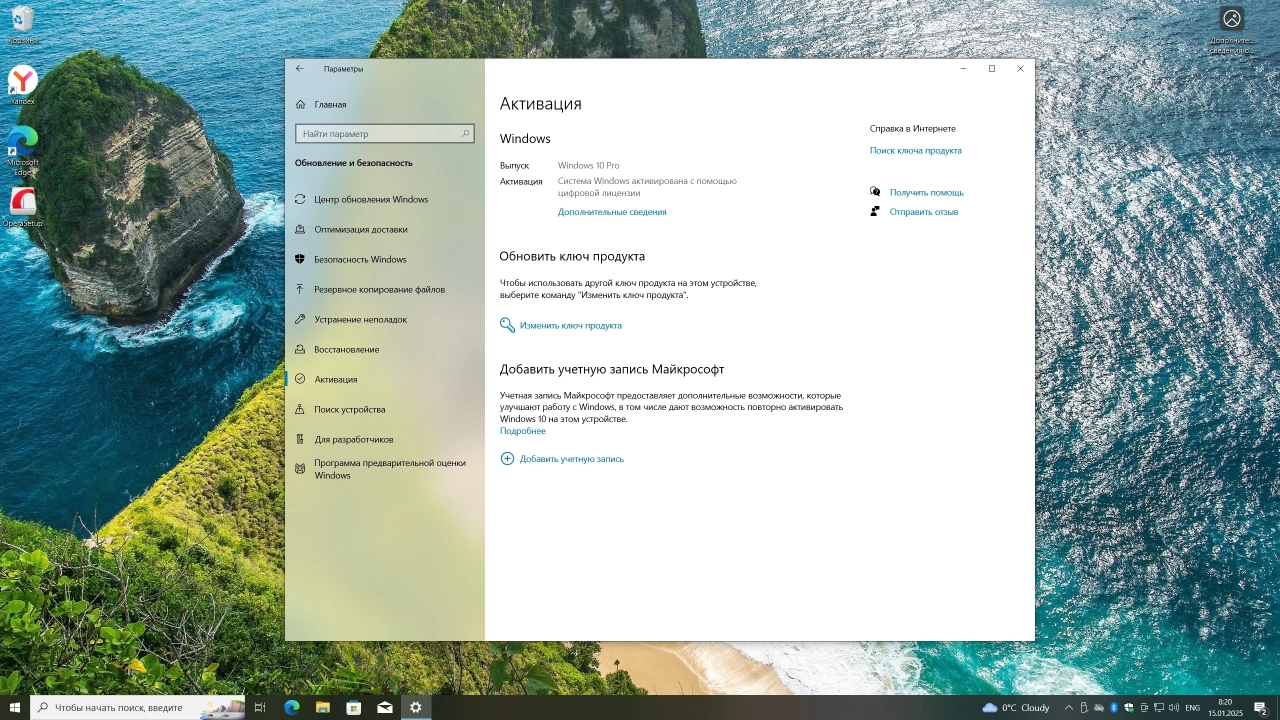
Task: Open Оптимизация доставки section
Action: (x=385, y=229)
